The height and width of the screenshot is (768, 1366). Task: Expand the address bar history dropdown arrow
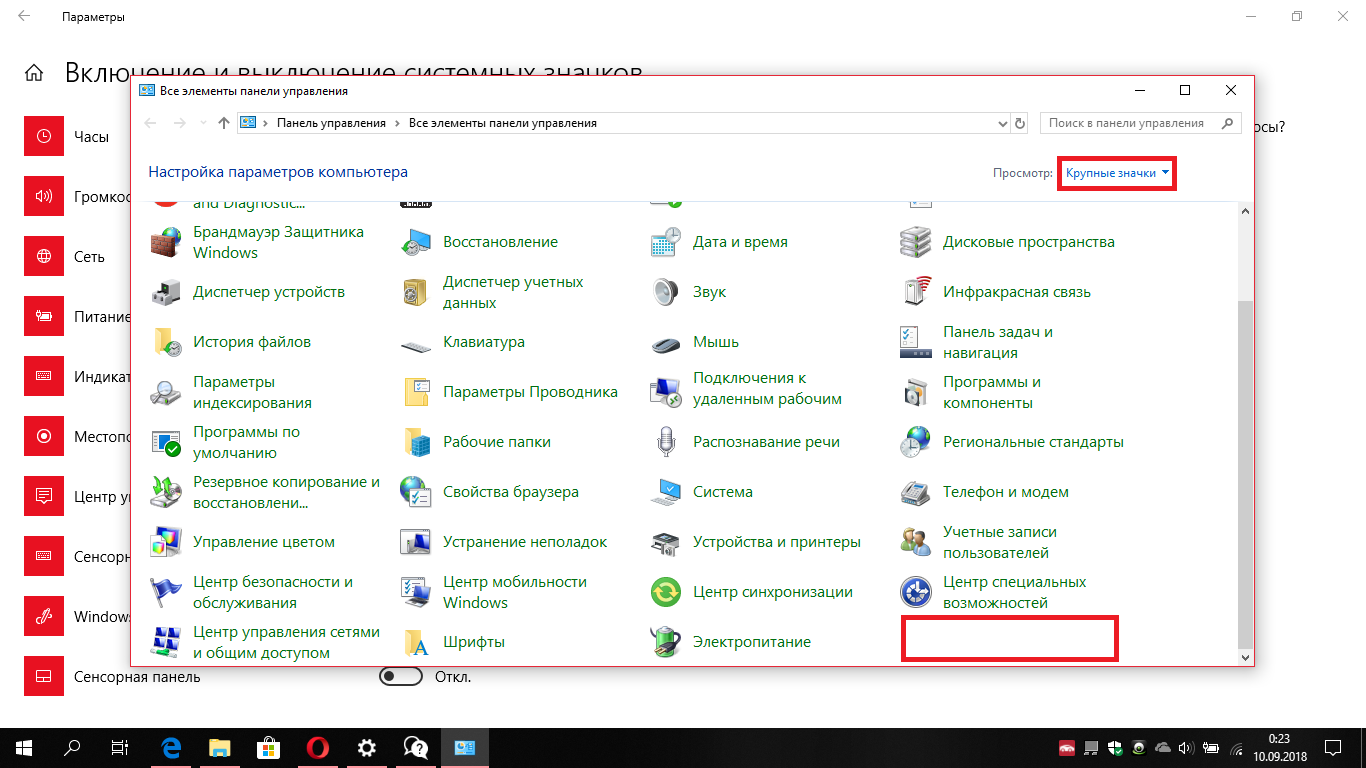[x=1003, y=123]
